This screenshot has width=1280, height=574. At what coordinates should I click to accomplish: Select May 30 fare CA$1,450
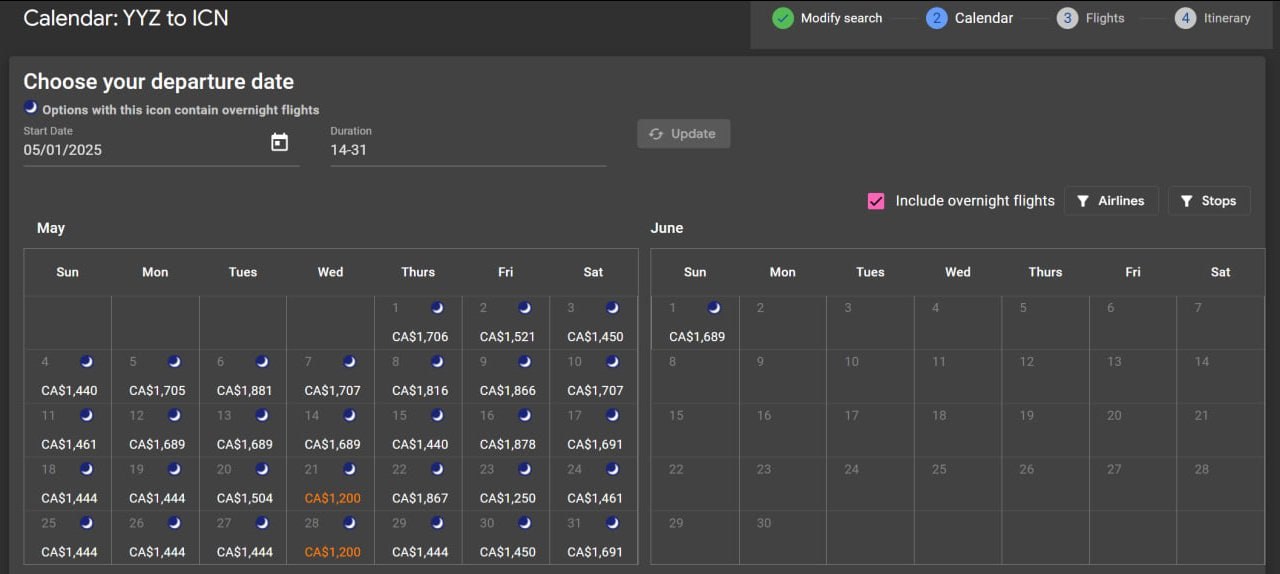click(508, 552)
